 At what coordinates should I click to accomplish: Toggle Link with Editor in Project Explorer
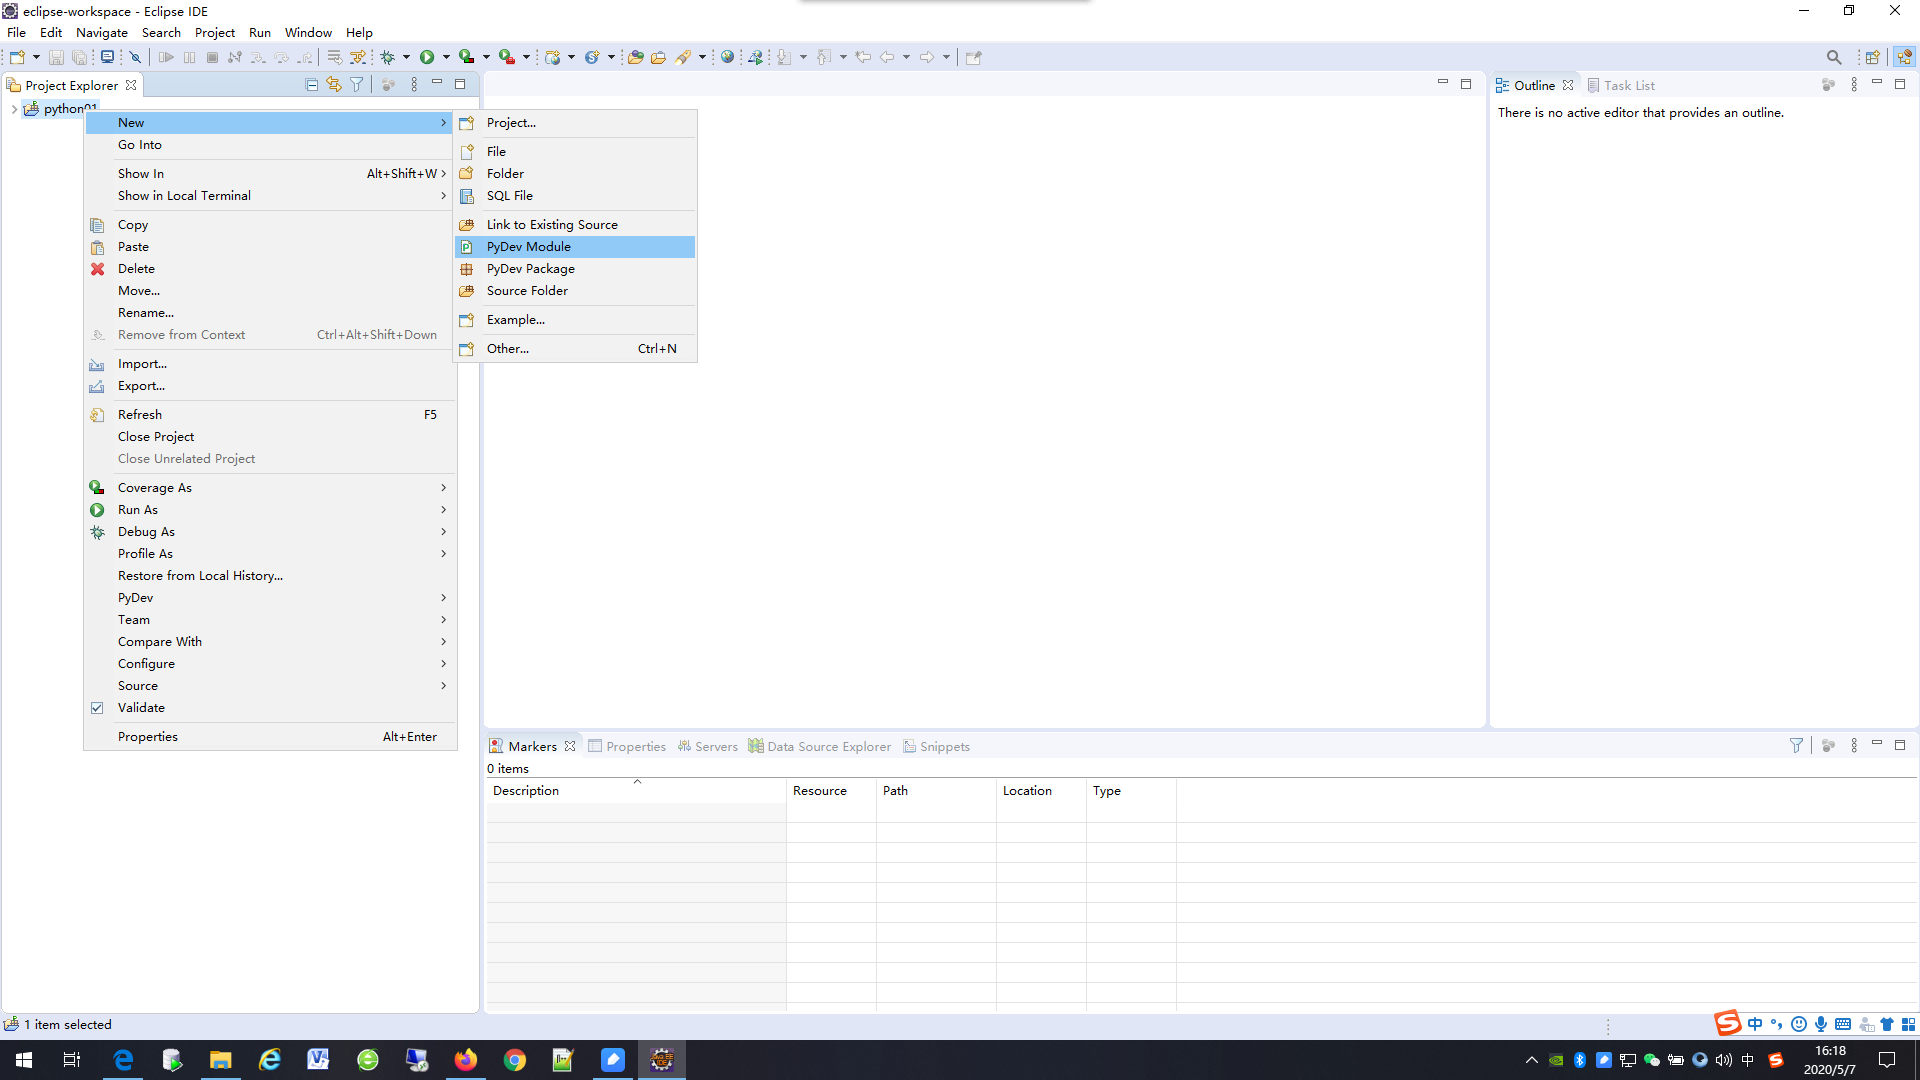tap(334, 85)
